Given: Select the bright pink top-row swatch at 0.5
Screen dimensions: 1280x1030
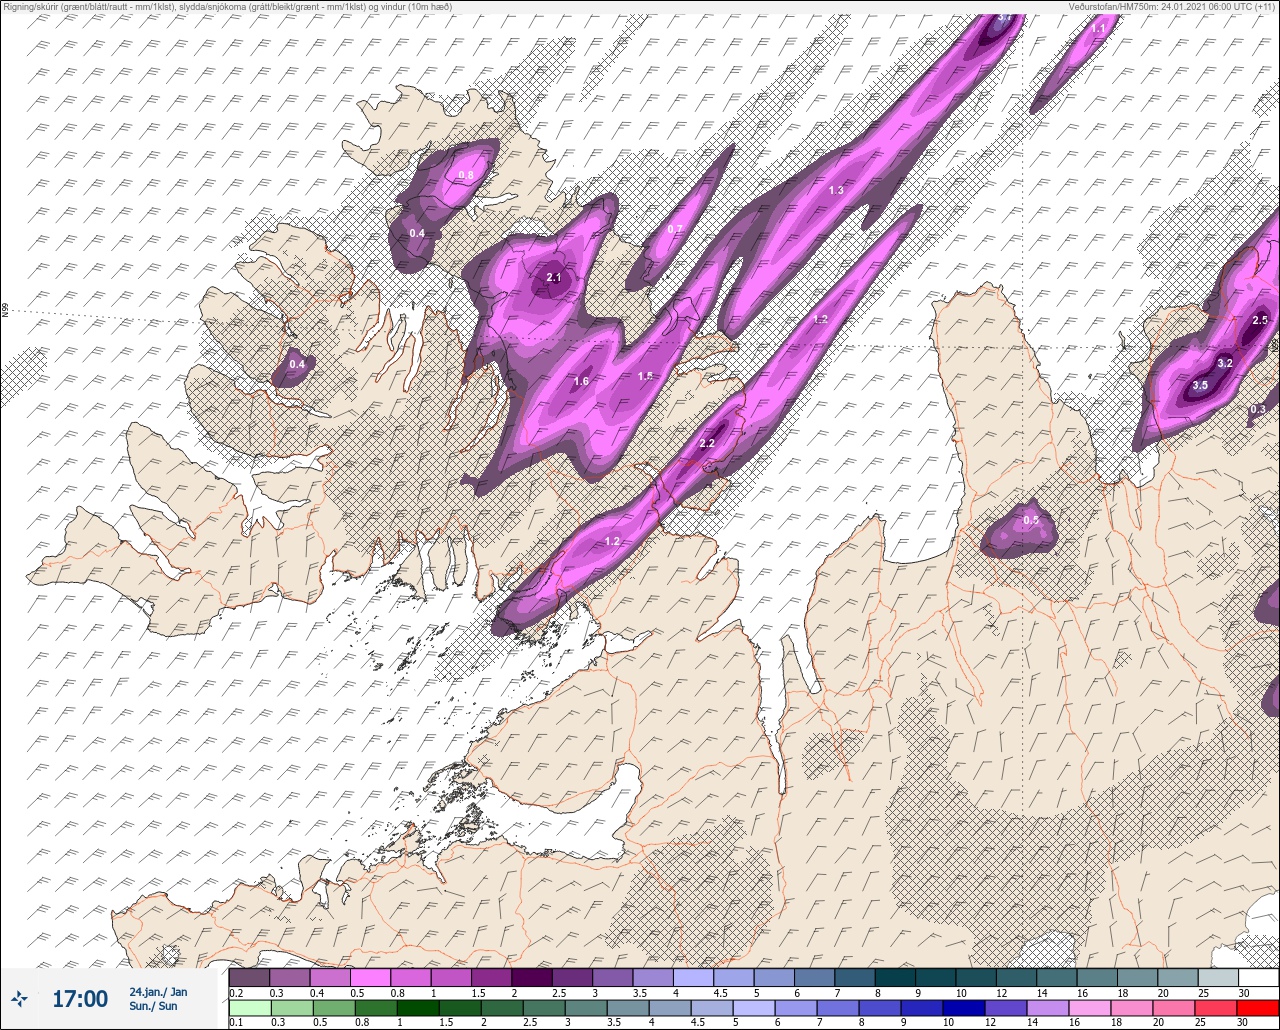Looking at the screenshot, I should tap(370, 977).
